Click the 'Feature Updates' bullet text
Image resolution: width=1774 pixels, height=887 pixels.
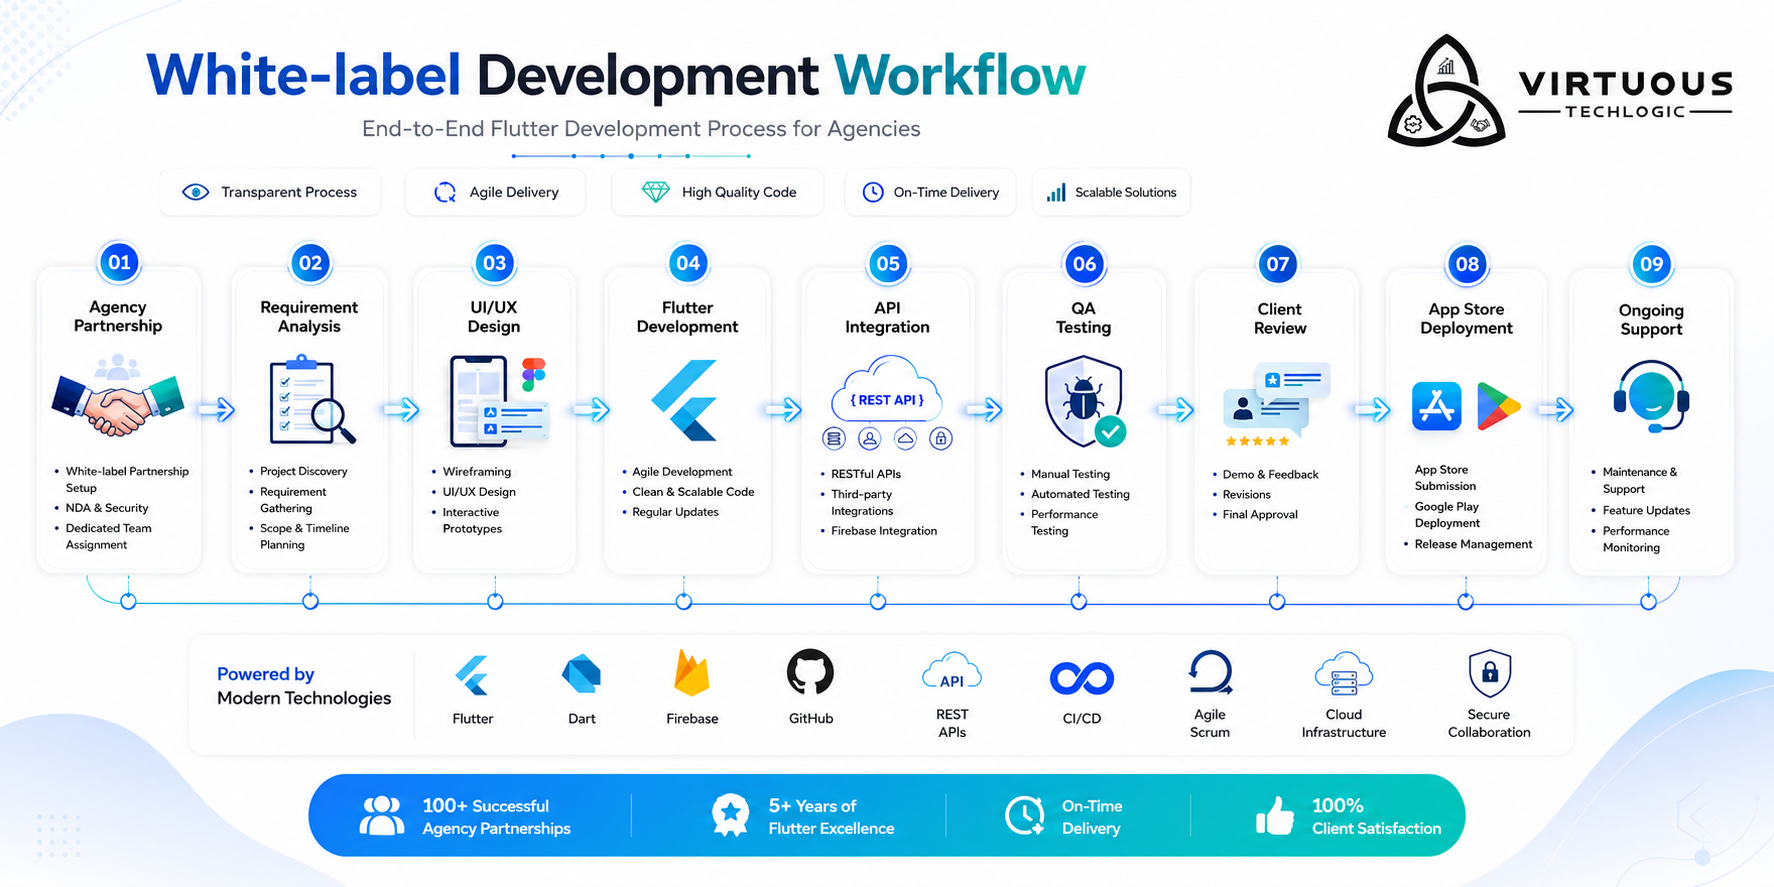[1646, 510]
